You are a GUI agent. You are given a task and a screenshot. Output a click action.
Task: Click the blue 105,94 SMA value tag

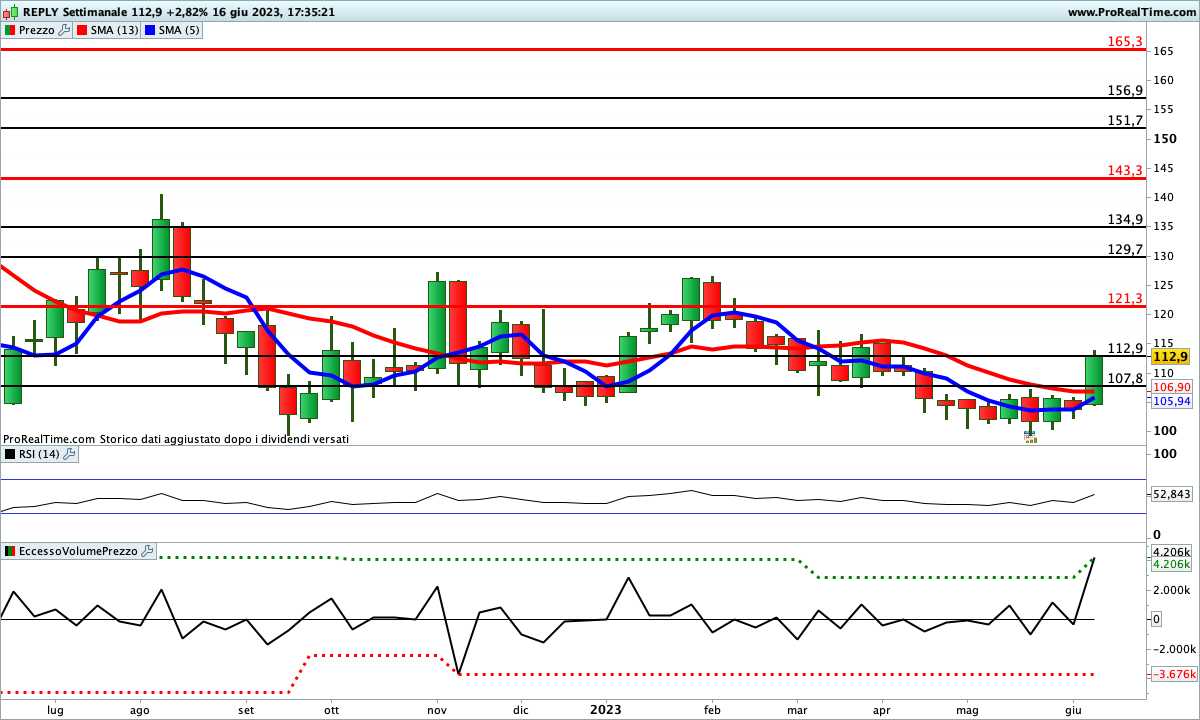coord(1171,401)
